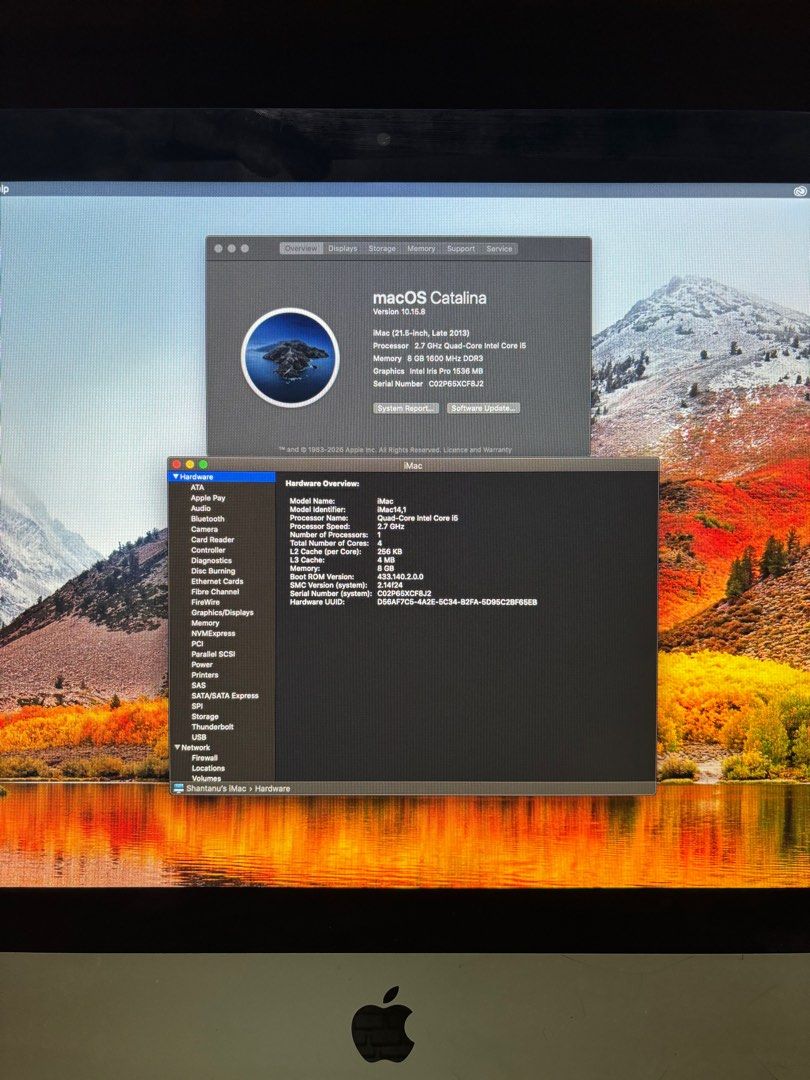The height and width of the screenshot is (1080, 810).
Task: Select Thunderbolt in the sidebar
Action: coord(213,727)
